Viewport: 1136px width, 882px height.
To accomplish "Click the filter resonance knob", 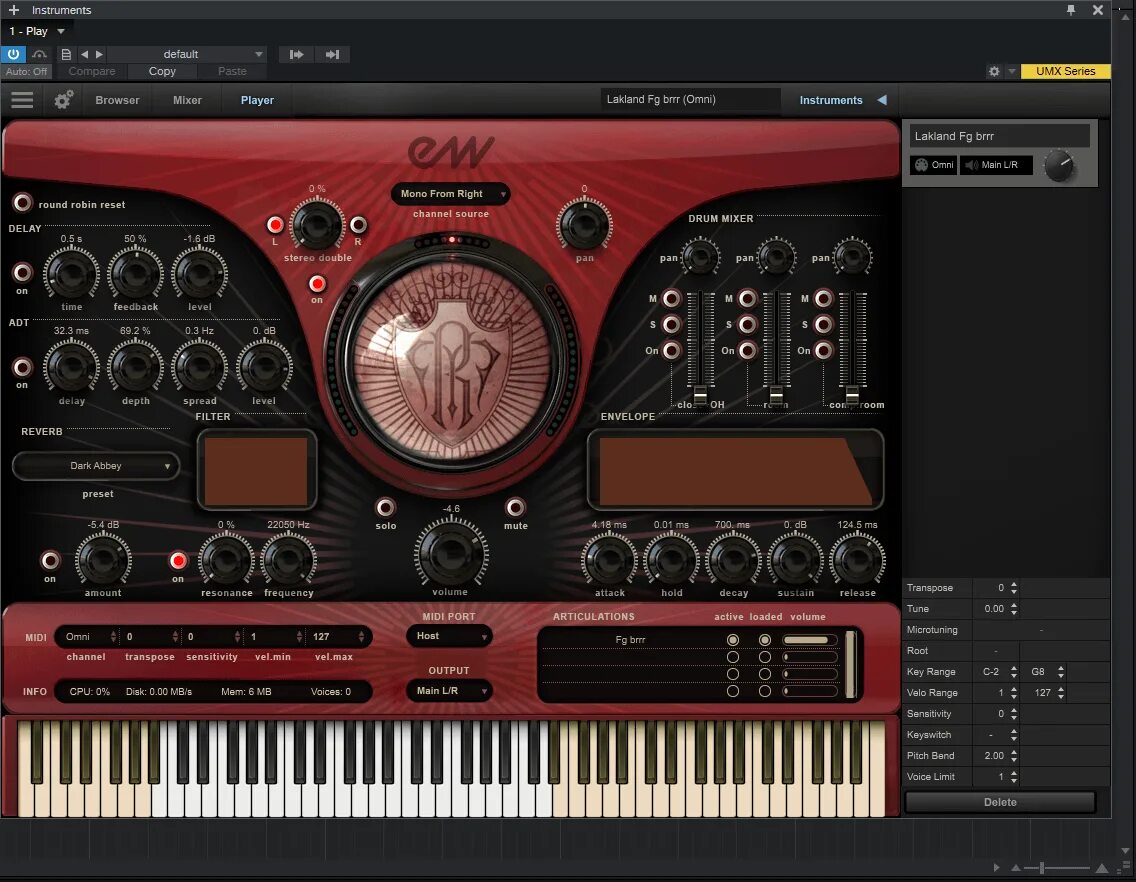I will [x=226, y=559].
